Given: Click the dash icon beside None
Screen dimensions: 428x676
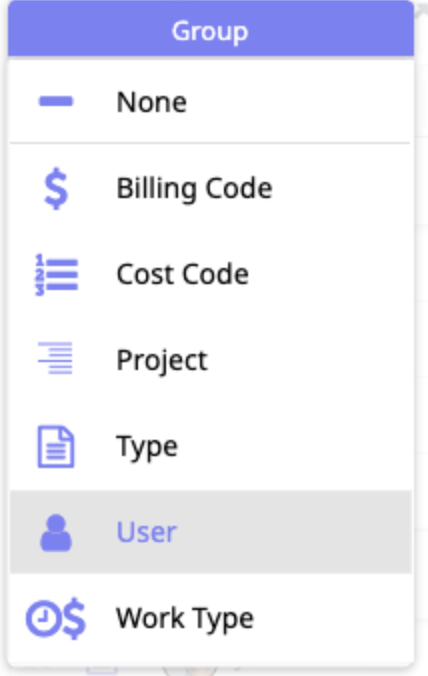Looking at the screenshot, I should (x=56, y=101).
